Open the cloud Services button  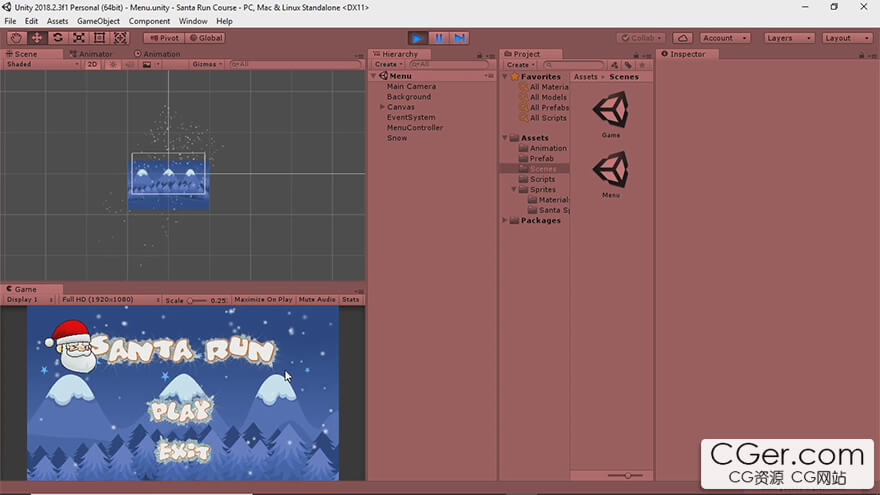682,38
